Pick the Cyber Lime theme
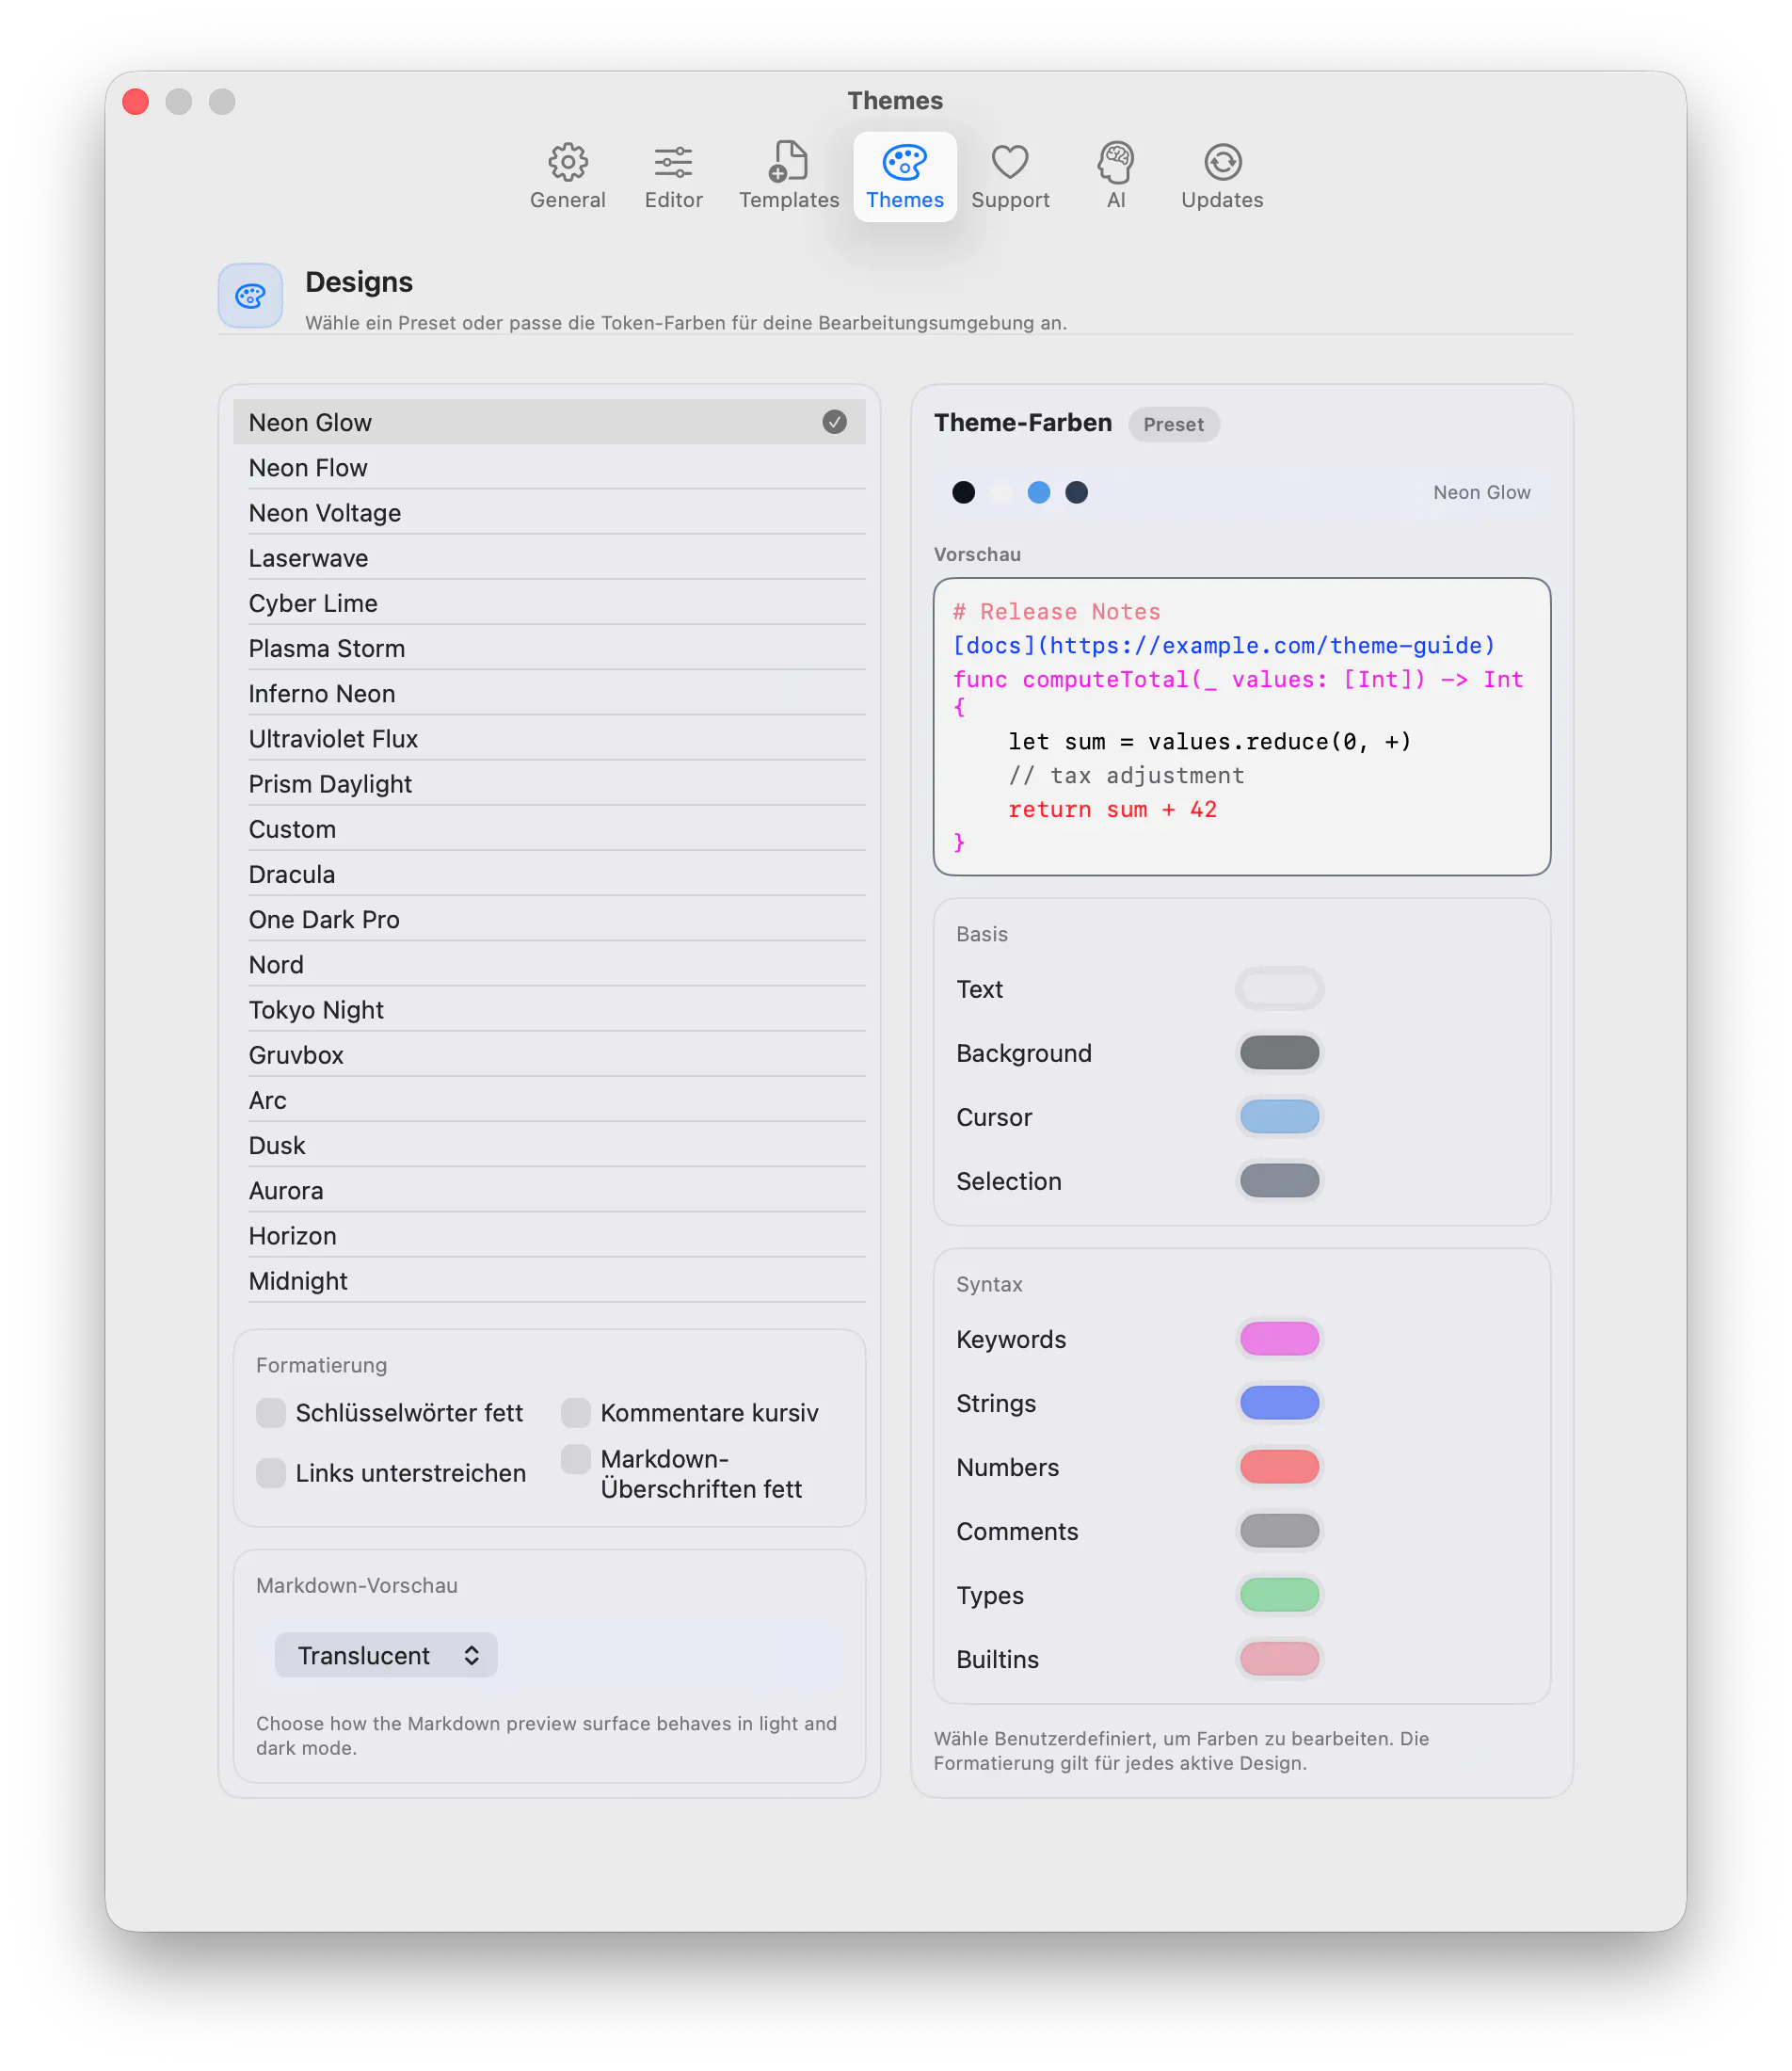Viewport: 1792px width, 2071px height. [x=549, y=603]
